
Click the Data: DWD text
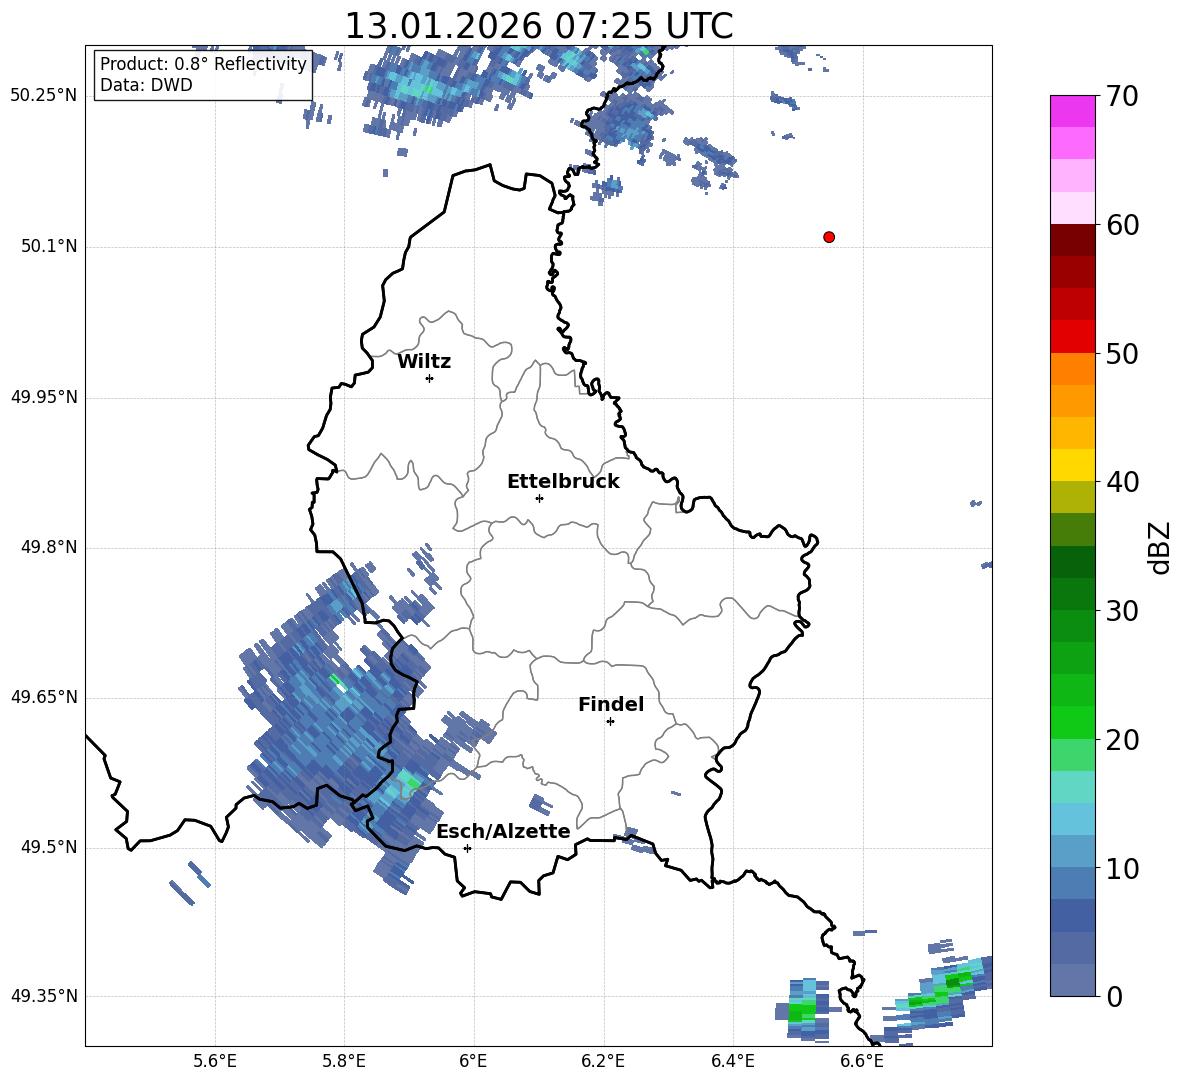click(146, 85)
